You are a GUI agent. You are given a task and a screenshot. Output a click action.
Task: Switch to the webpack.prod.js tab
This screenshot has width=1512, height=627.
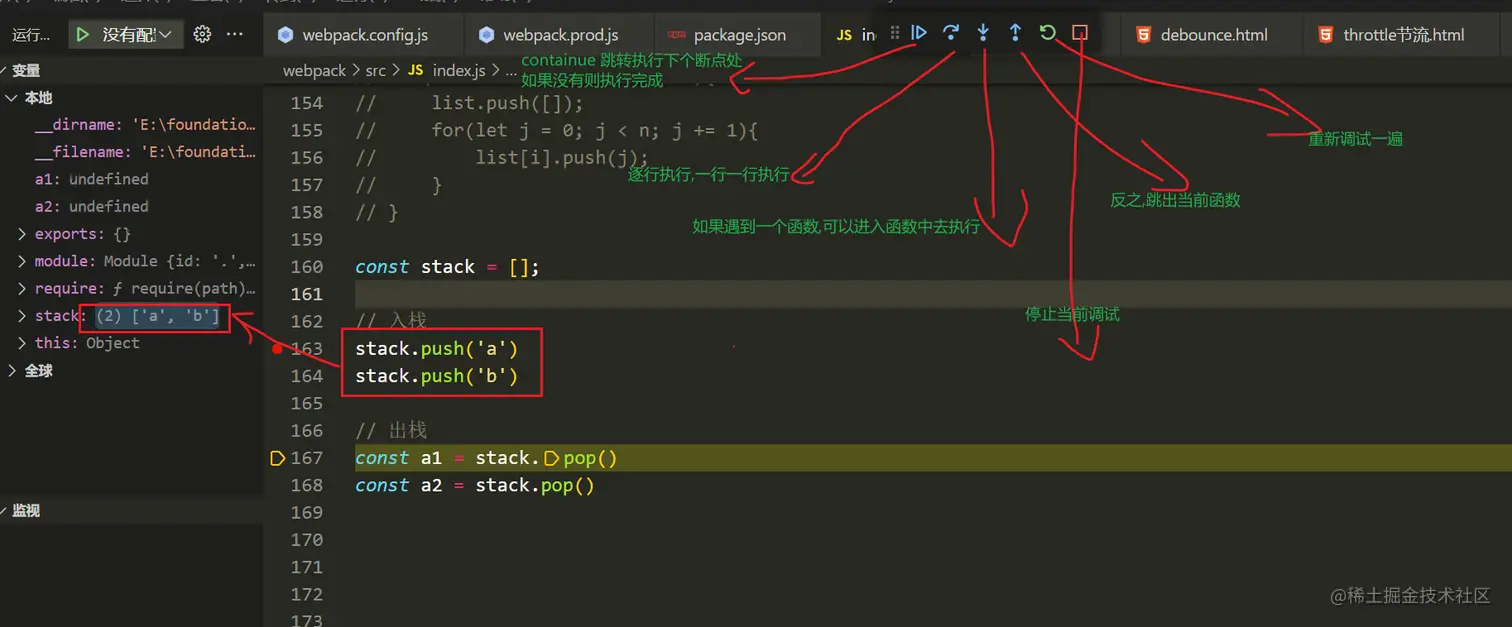[x=561, y=35]
